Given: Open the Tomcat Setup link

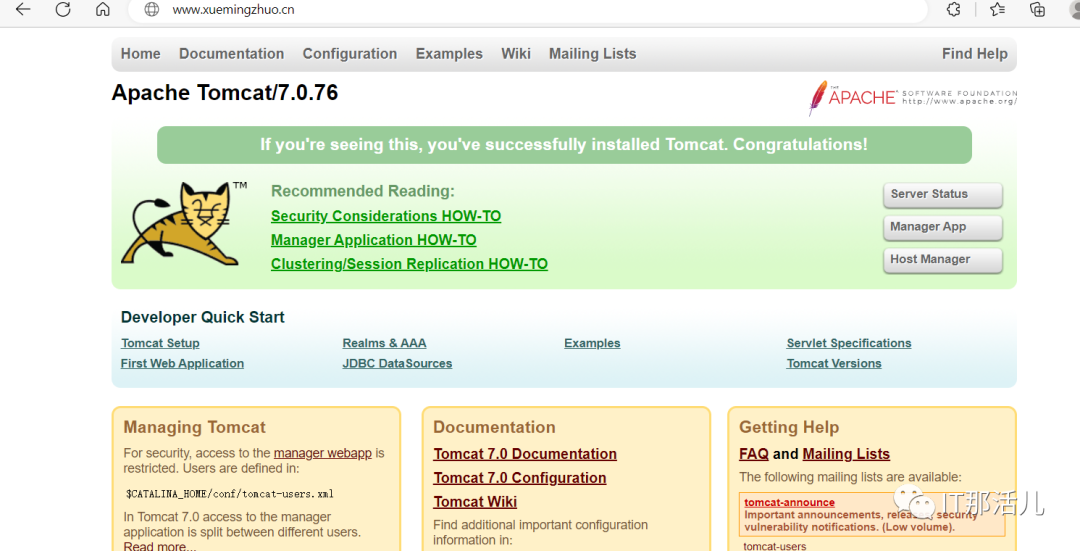Looking at the screenshot, I should [160, 343].
